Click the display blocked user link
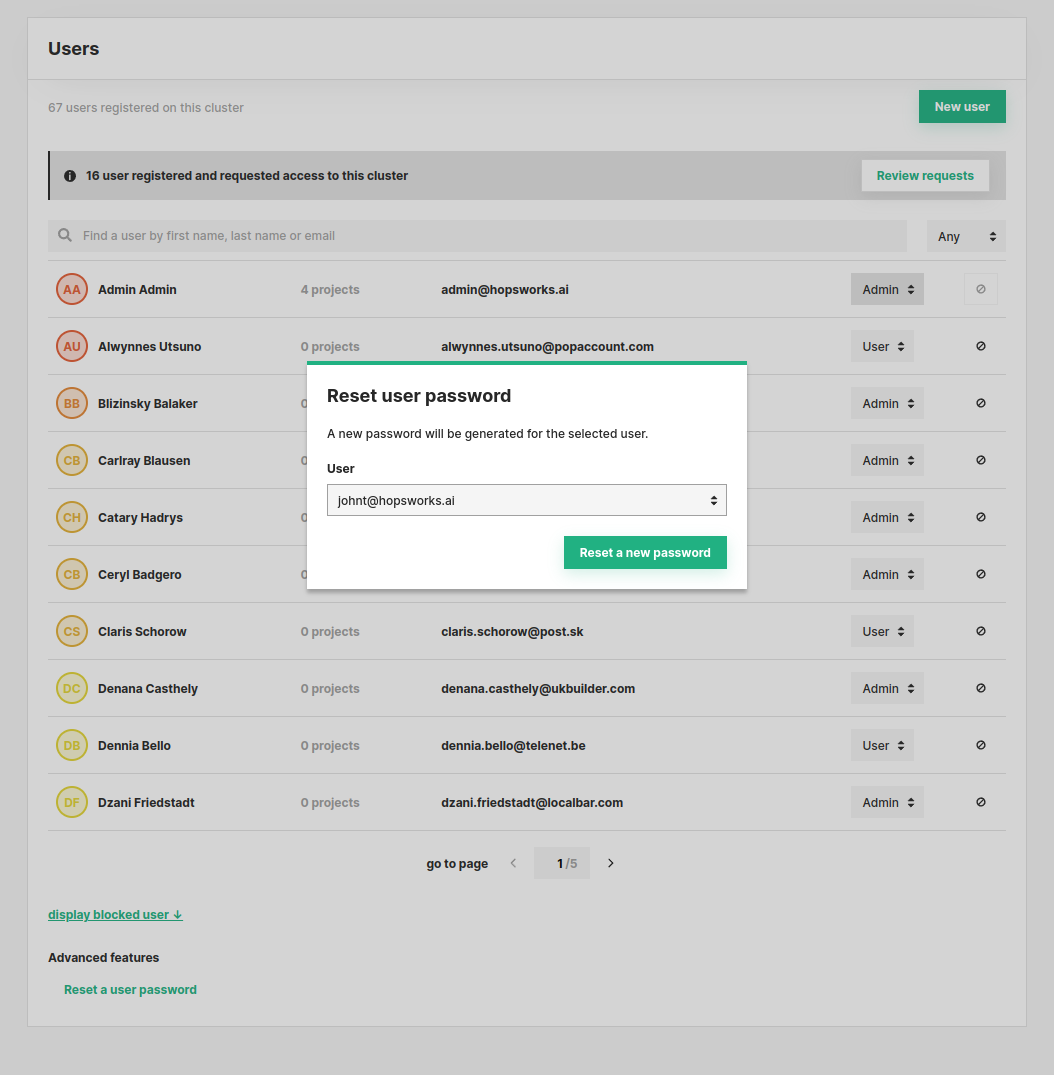The image size is (1054, 1075). 115,914
